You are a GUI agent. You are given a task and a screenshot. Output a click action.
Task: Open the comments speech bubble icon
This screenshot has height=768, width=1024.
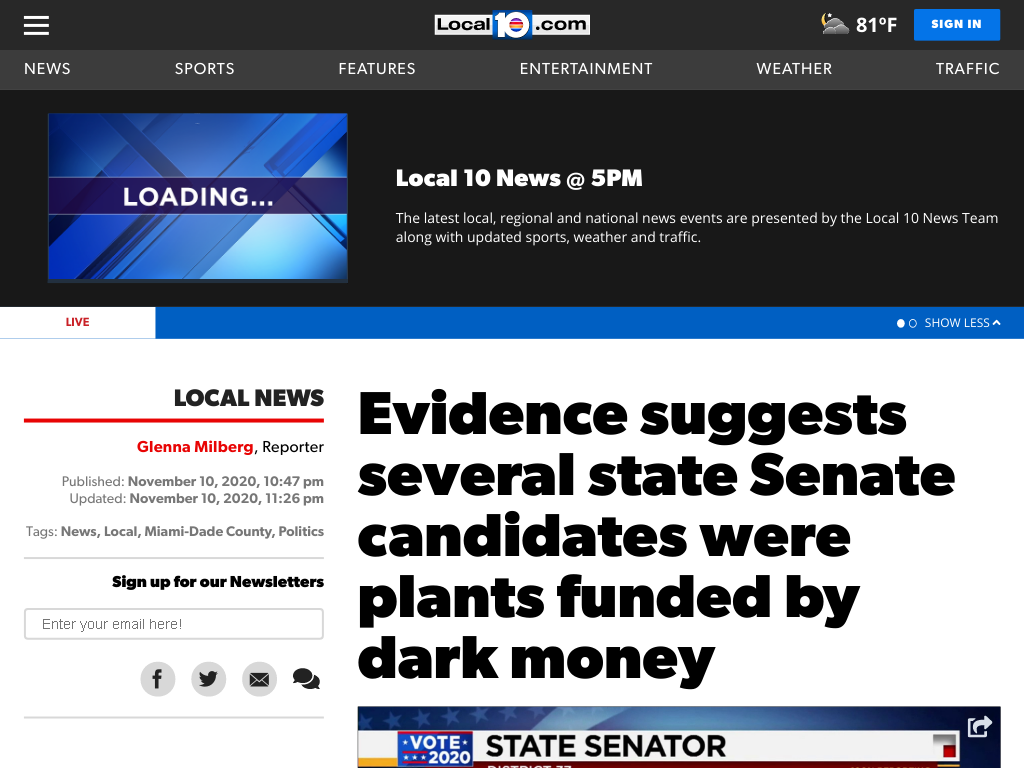[306, 679]
